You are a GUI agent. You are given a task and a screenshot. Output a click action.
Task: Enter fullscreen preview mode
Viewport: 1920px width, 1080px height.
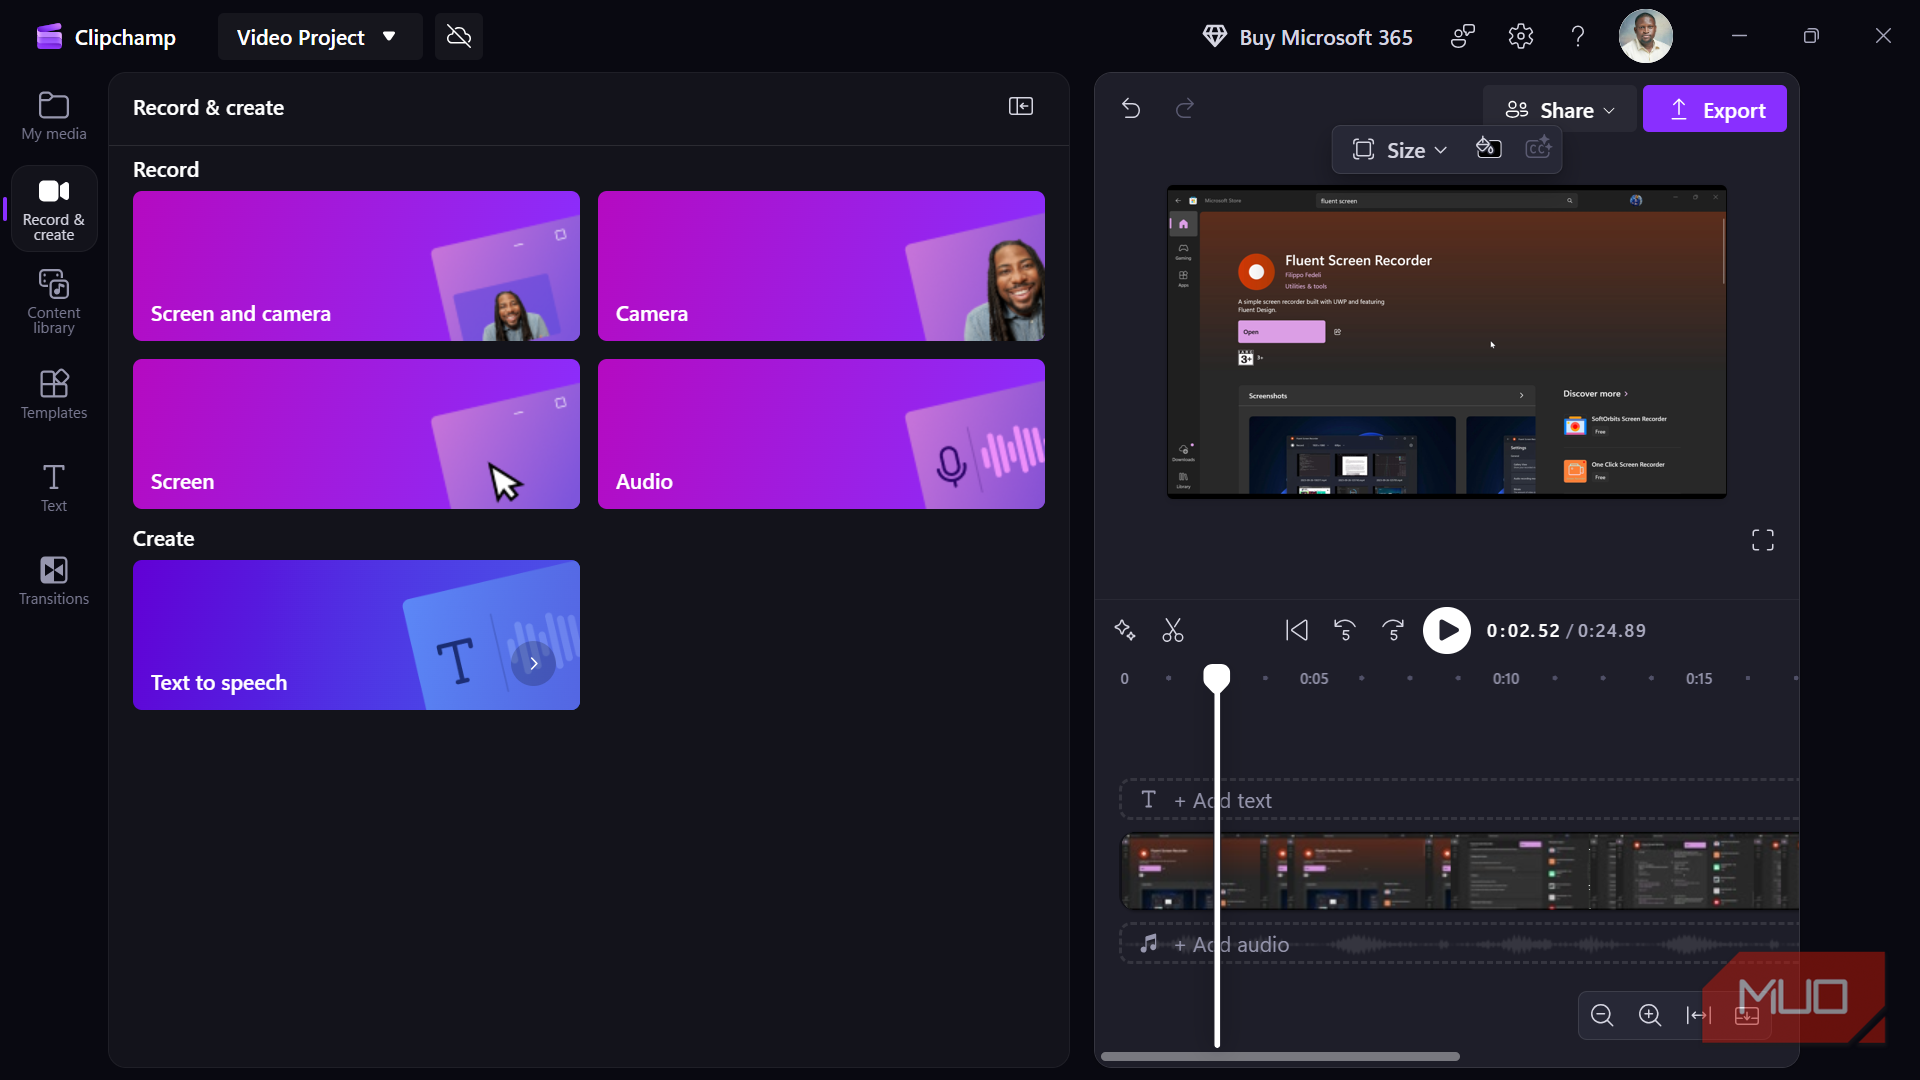pyautogui.click(x=1763, y=540)
